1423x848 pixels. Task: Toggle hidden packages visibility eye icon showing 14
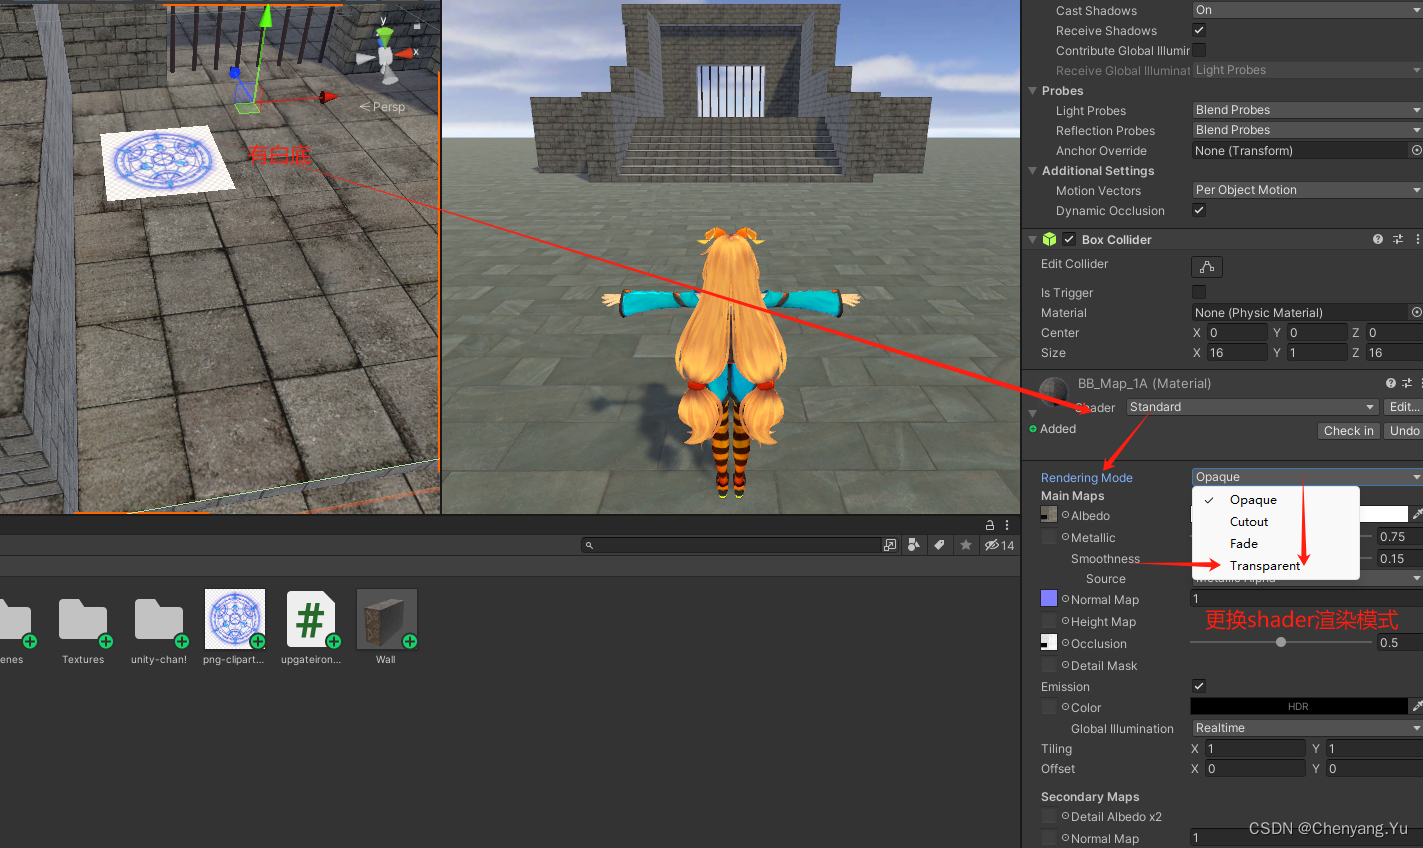999,545
